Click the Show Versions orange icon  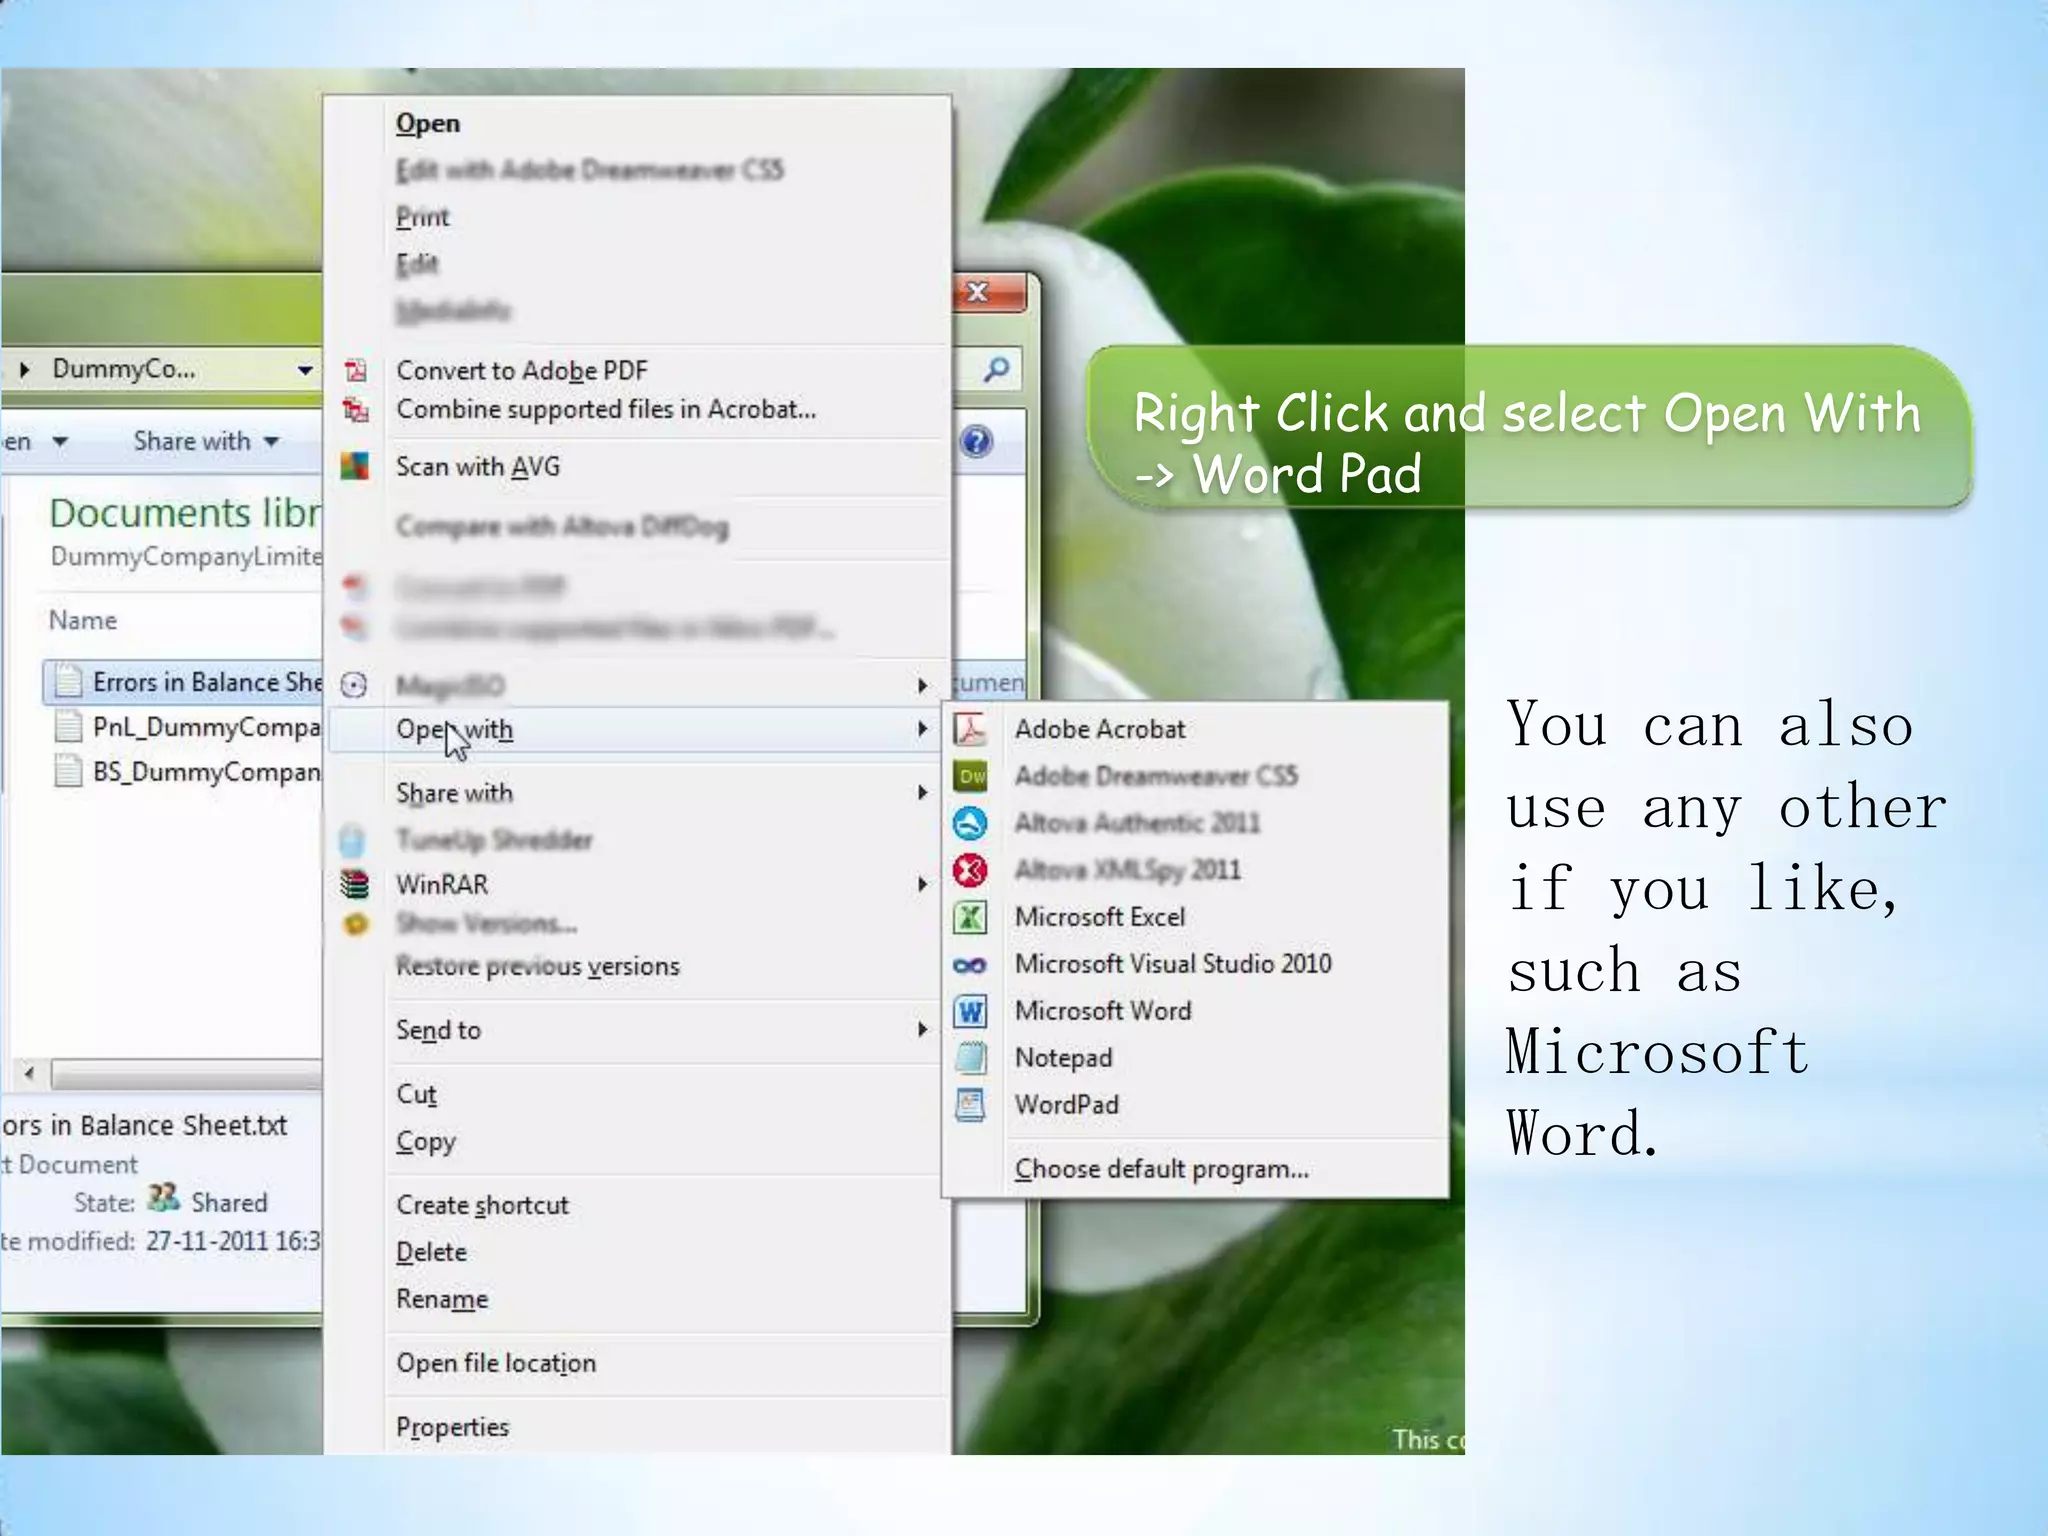click(x=355, y=924)
